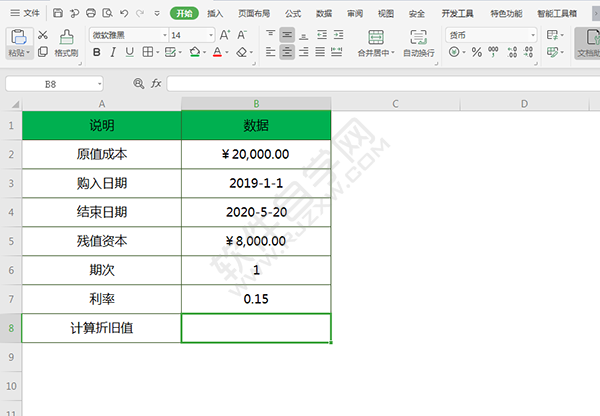
Task: Expand the borders dropdown arrow
Action: pos(157,52)
